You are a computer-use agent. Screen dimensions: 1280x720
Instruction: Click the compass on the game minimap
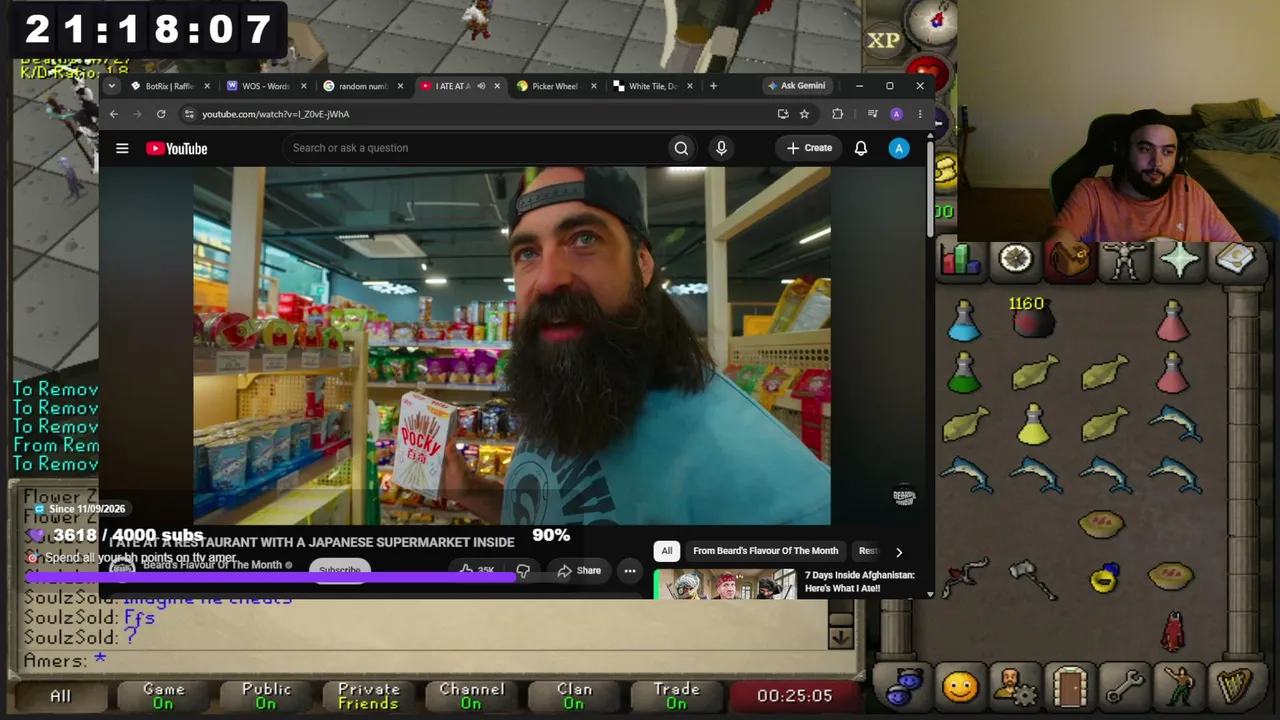933,20
